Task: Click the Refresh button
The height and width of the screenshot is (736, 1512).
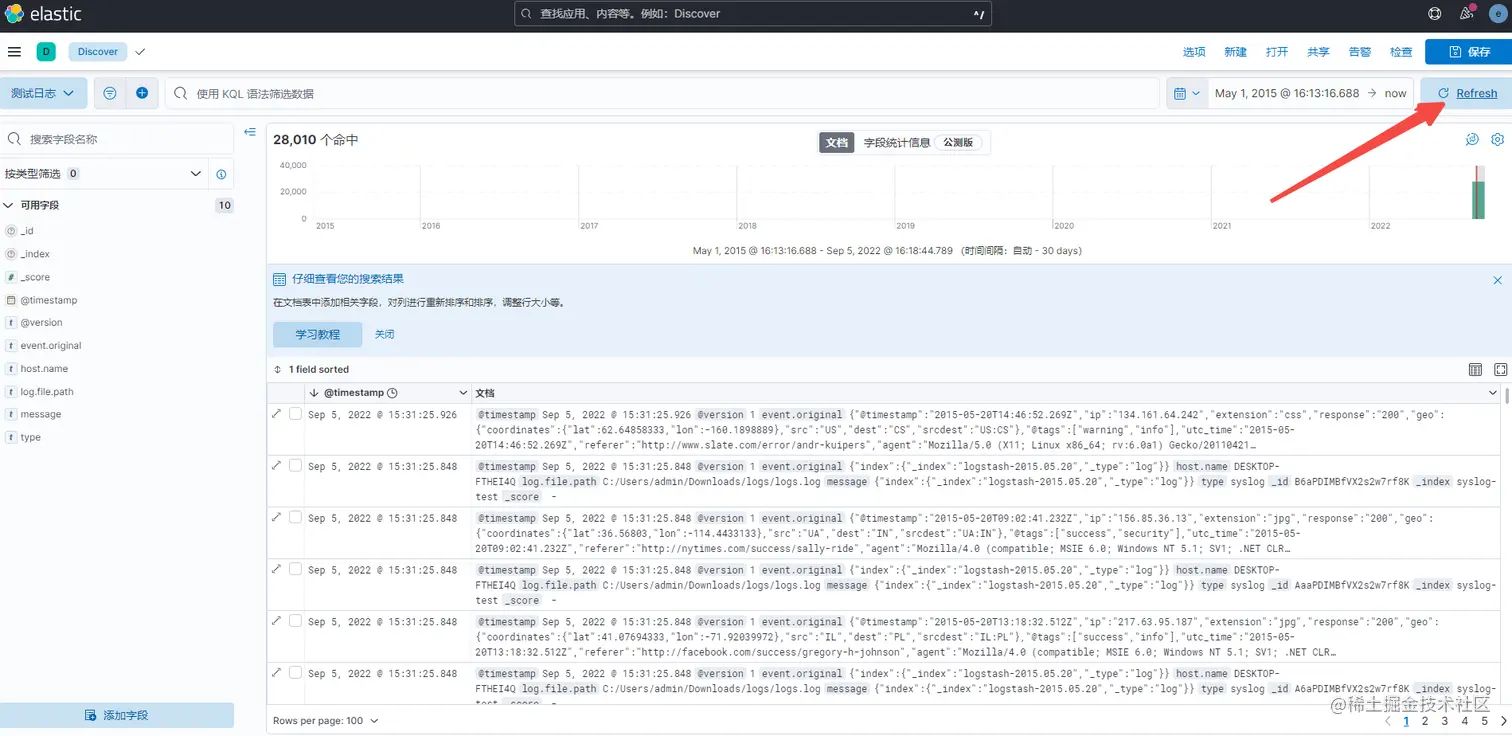Action: [1466, 93]
